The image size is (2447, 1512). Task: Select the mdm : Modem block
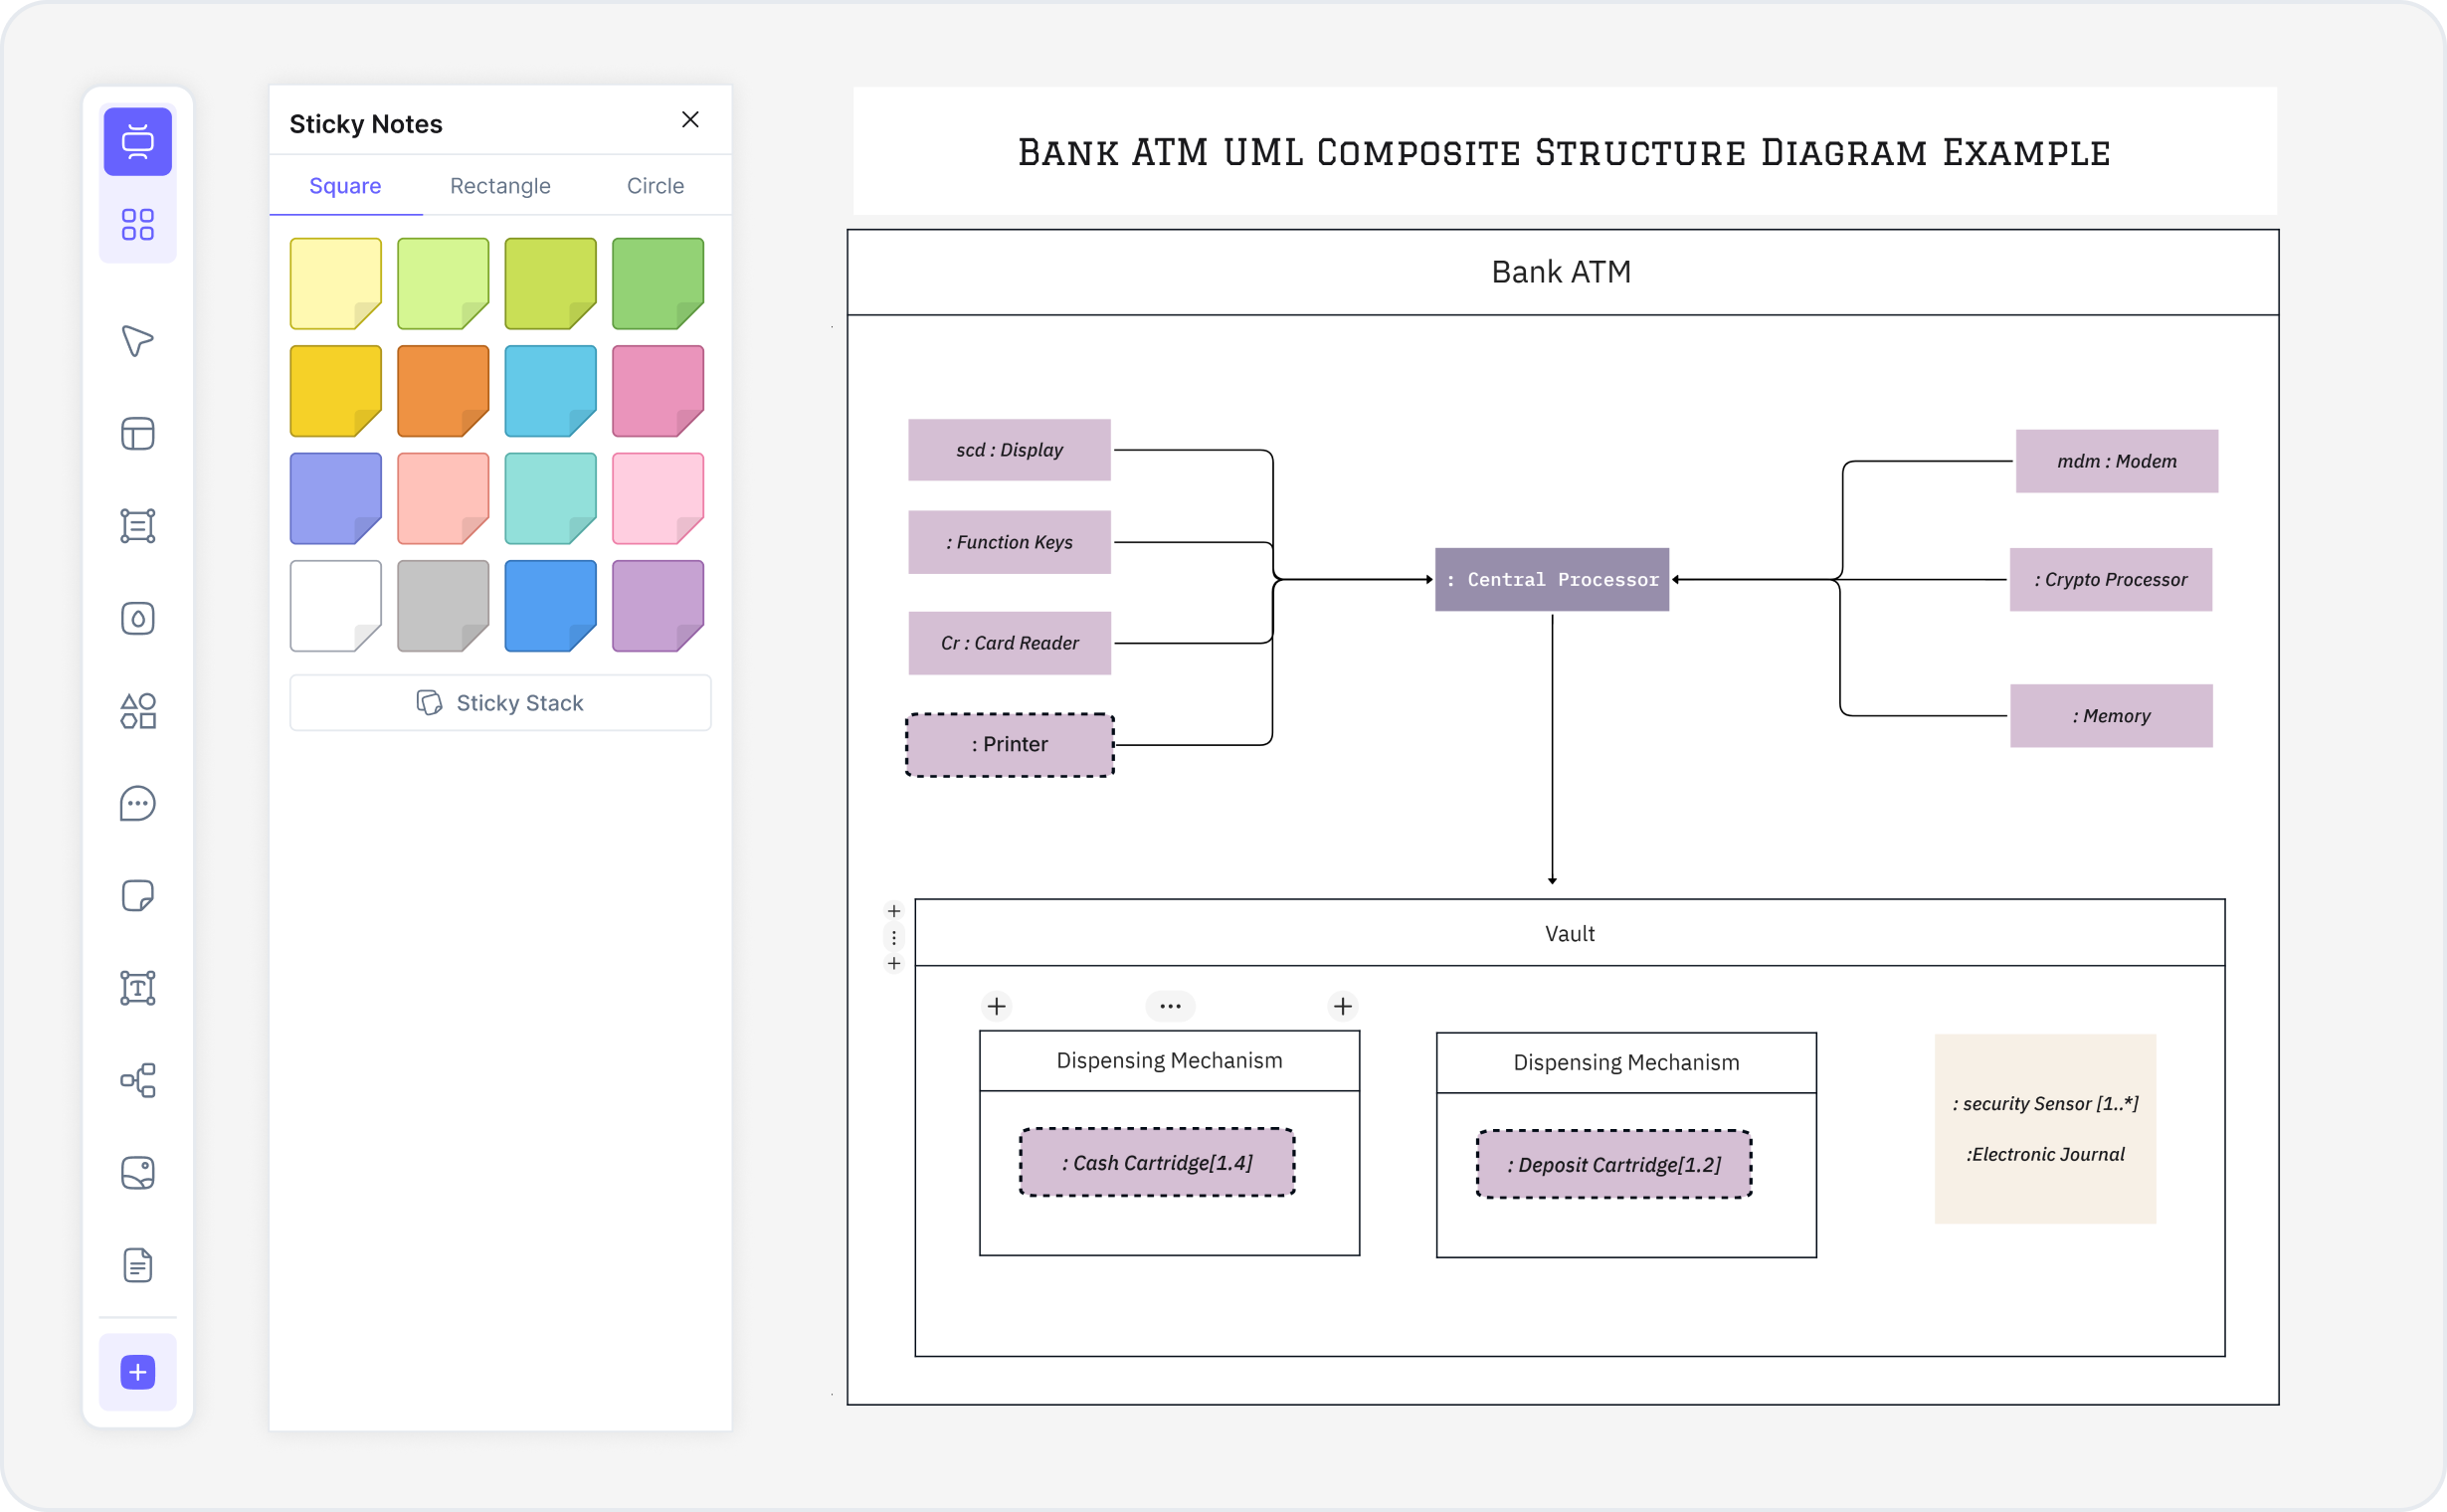2116,461
